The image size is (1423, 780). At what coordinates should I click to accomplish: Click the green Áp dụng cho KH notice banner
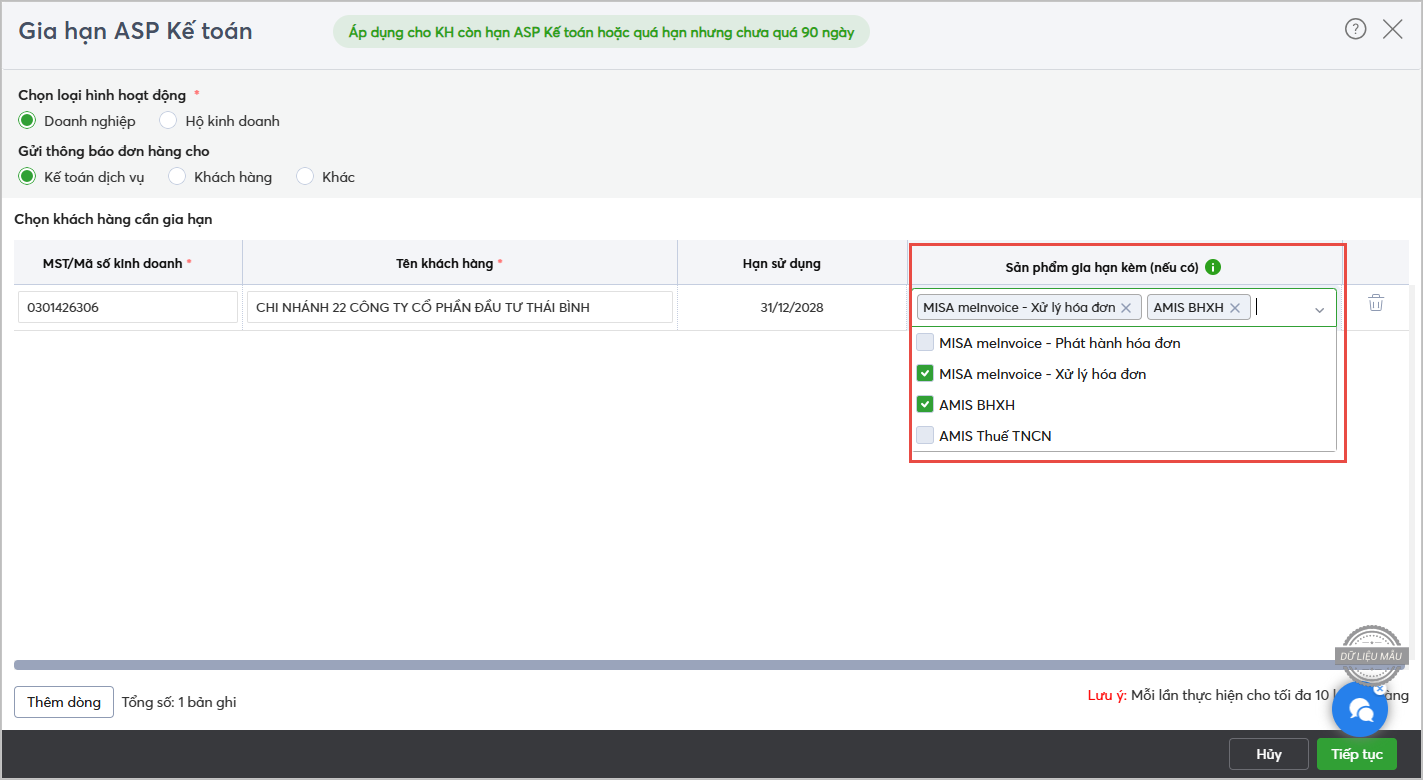[x=601, y=31]
